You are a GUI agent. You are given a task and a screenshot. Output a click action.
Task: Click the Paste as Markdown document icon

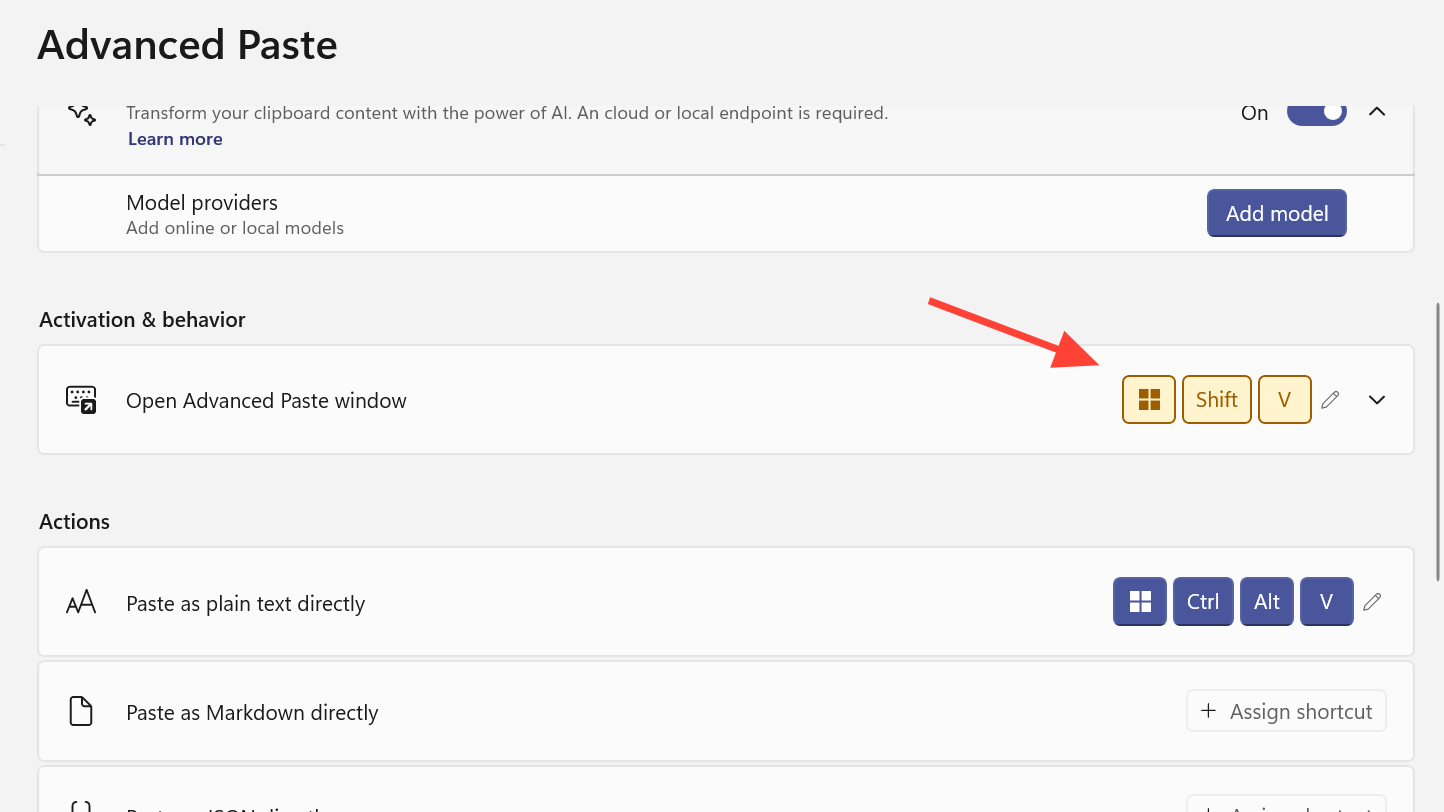pos(81,712)
